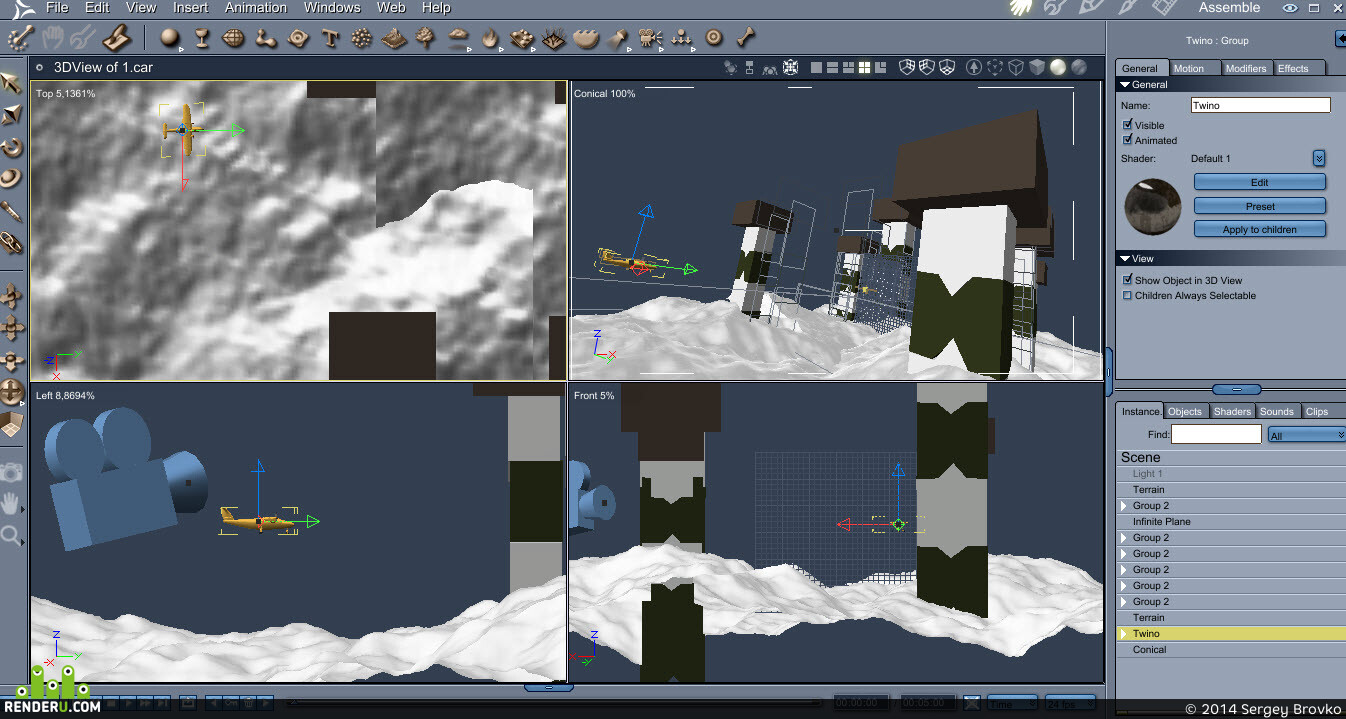Open the Windows menu

(332, 7)
